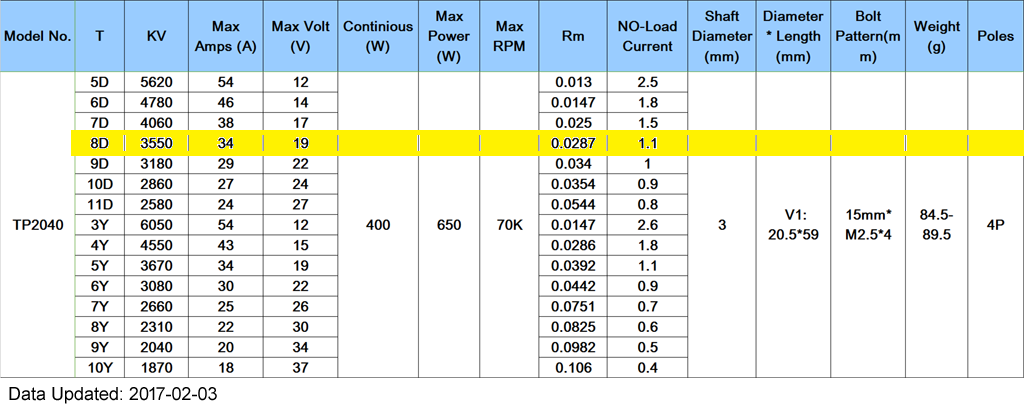Click Rm value "0.013"
Viewport: 1024px width, 408px height.
(x=572, y=82)
